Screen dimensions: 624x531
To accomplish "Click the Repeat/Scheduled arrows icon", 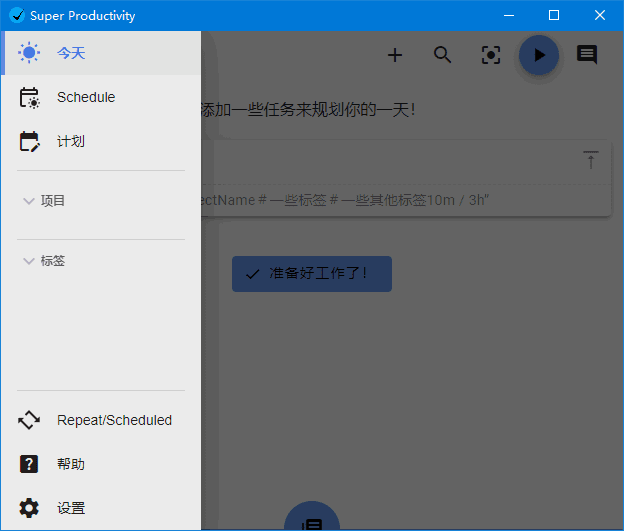I will point(30,420).
